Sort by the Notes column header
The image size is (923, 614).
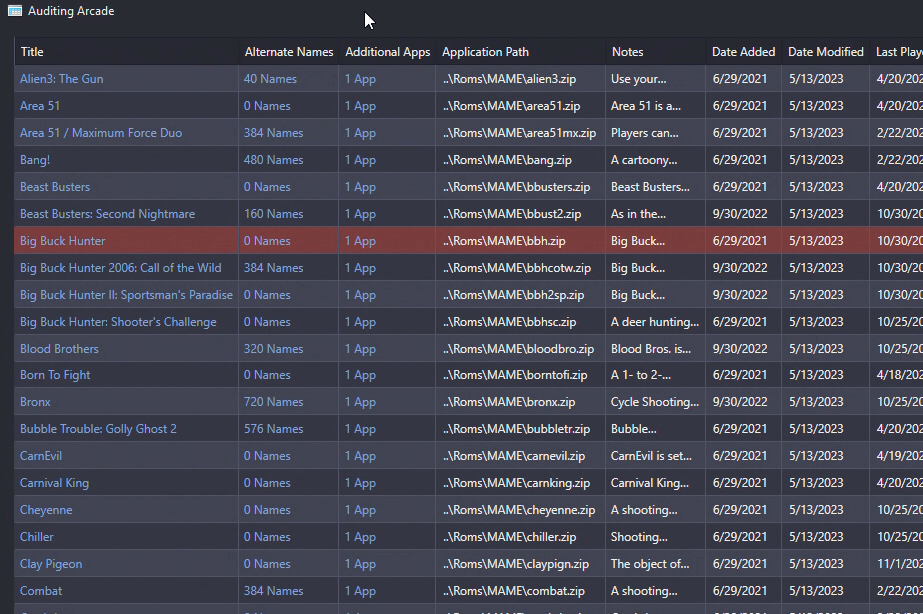(x=627, y=52)
